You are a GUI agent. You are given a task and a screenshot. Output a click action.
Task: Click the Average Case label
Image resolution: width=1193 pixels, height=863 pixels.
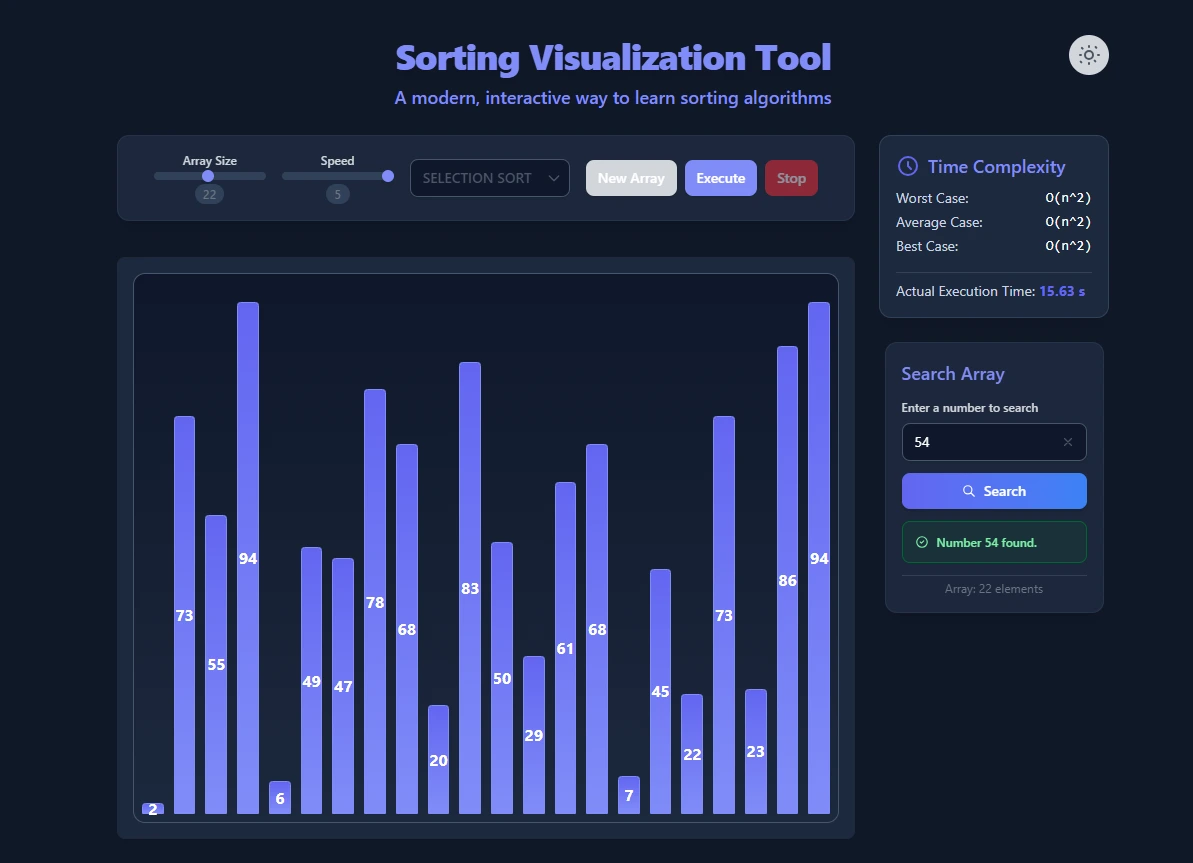[939, 222]
